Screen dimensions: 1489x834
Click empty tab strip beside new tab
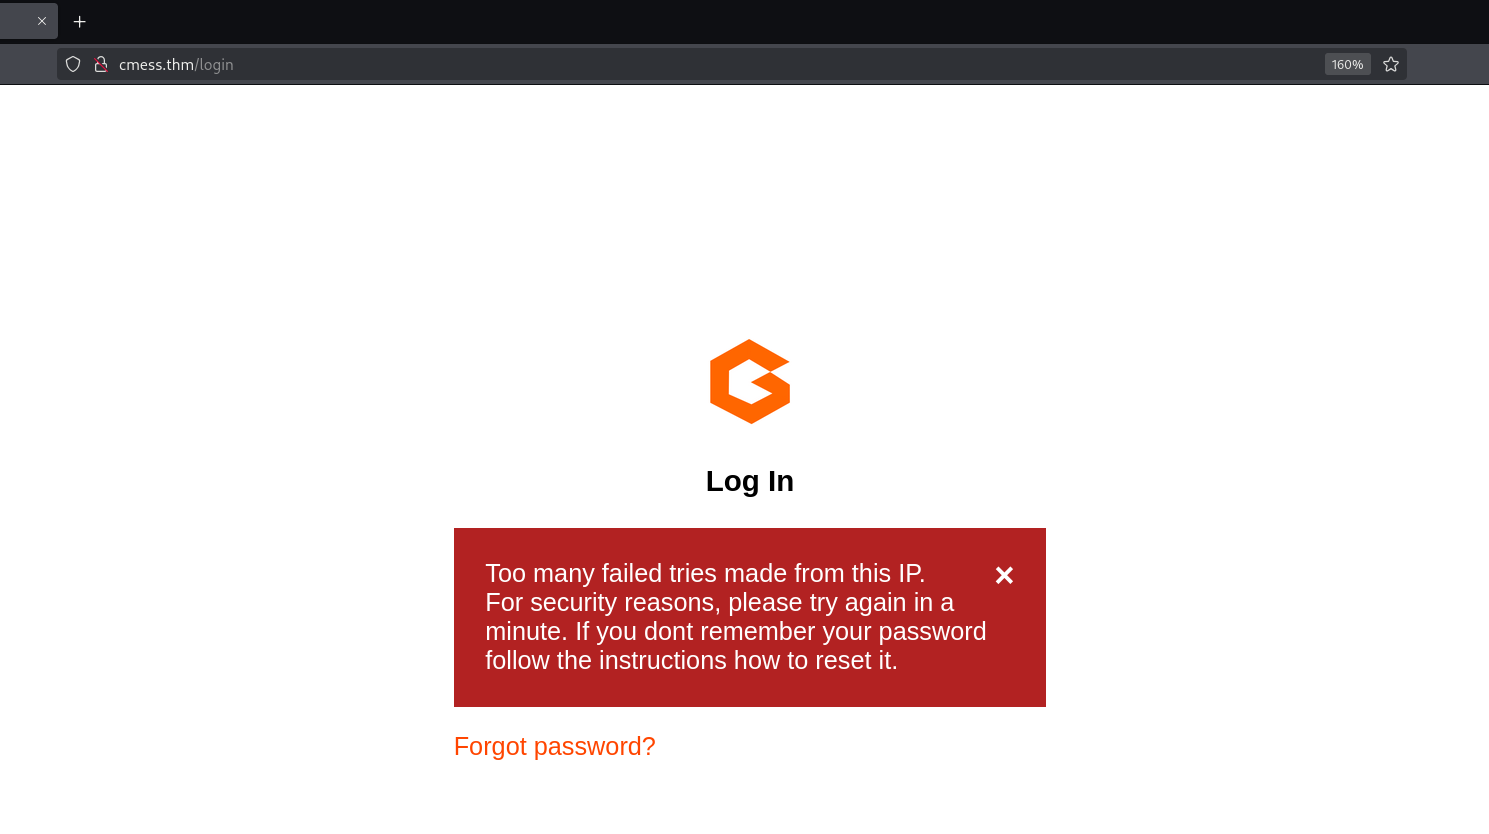coord(700,21)
